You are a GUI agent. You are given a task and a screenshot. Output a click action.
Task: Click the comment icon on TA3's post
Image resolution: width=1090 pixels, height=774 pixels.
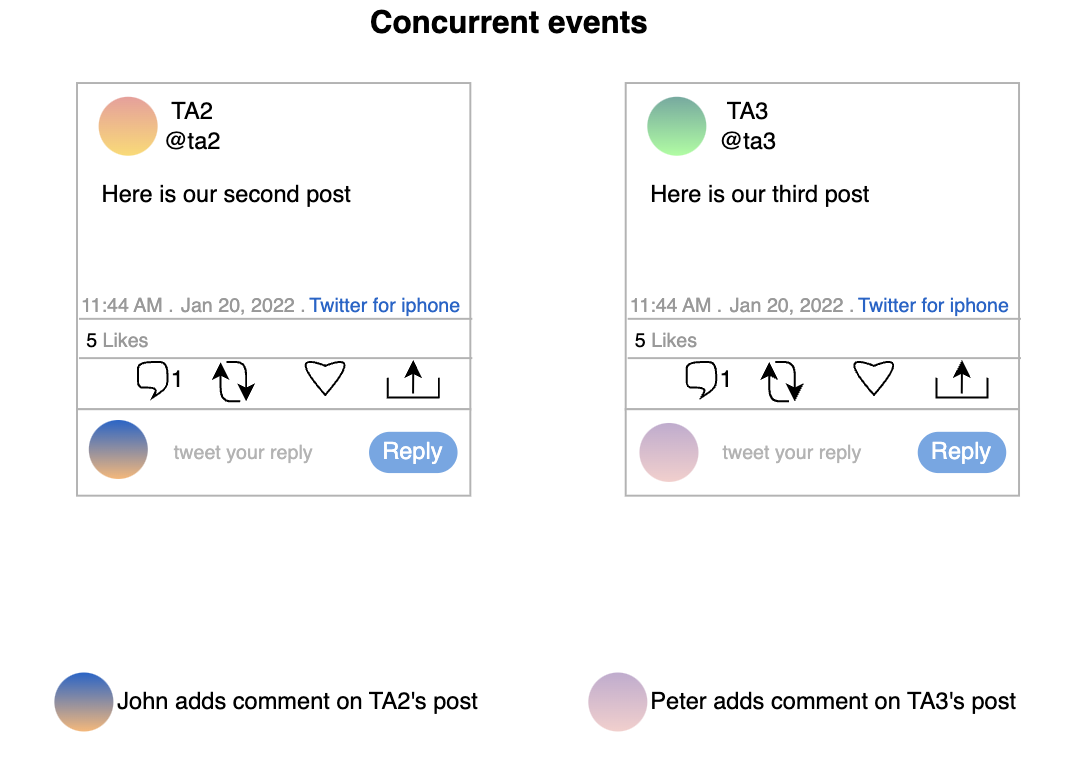[x=701, y=380]
